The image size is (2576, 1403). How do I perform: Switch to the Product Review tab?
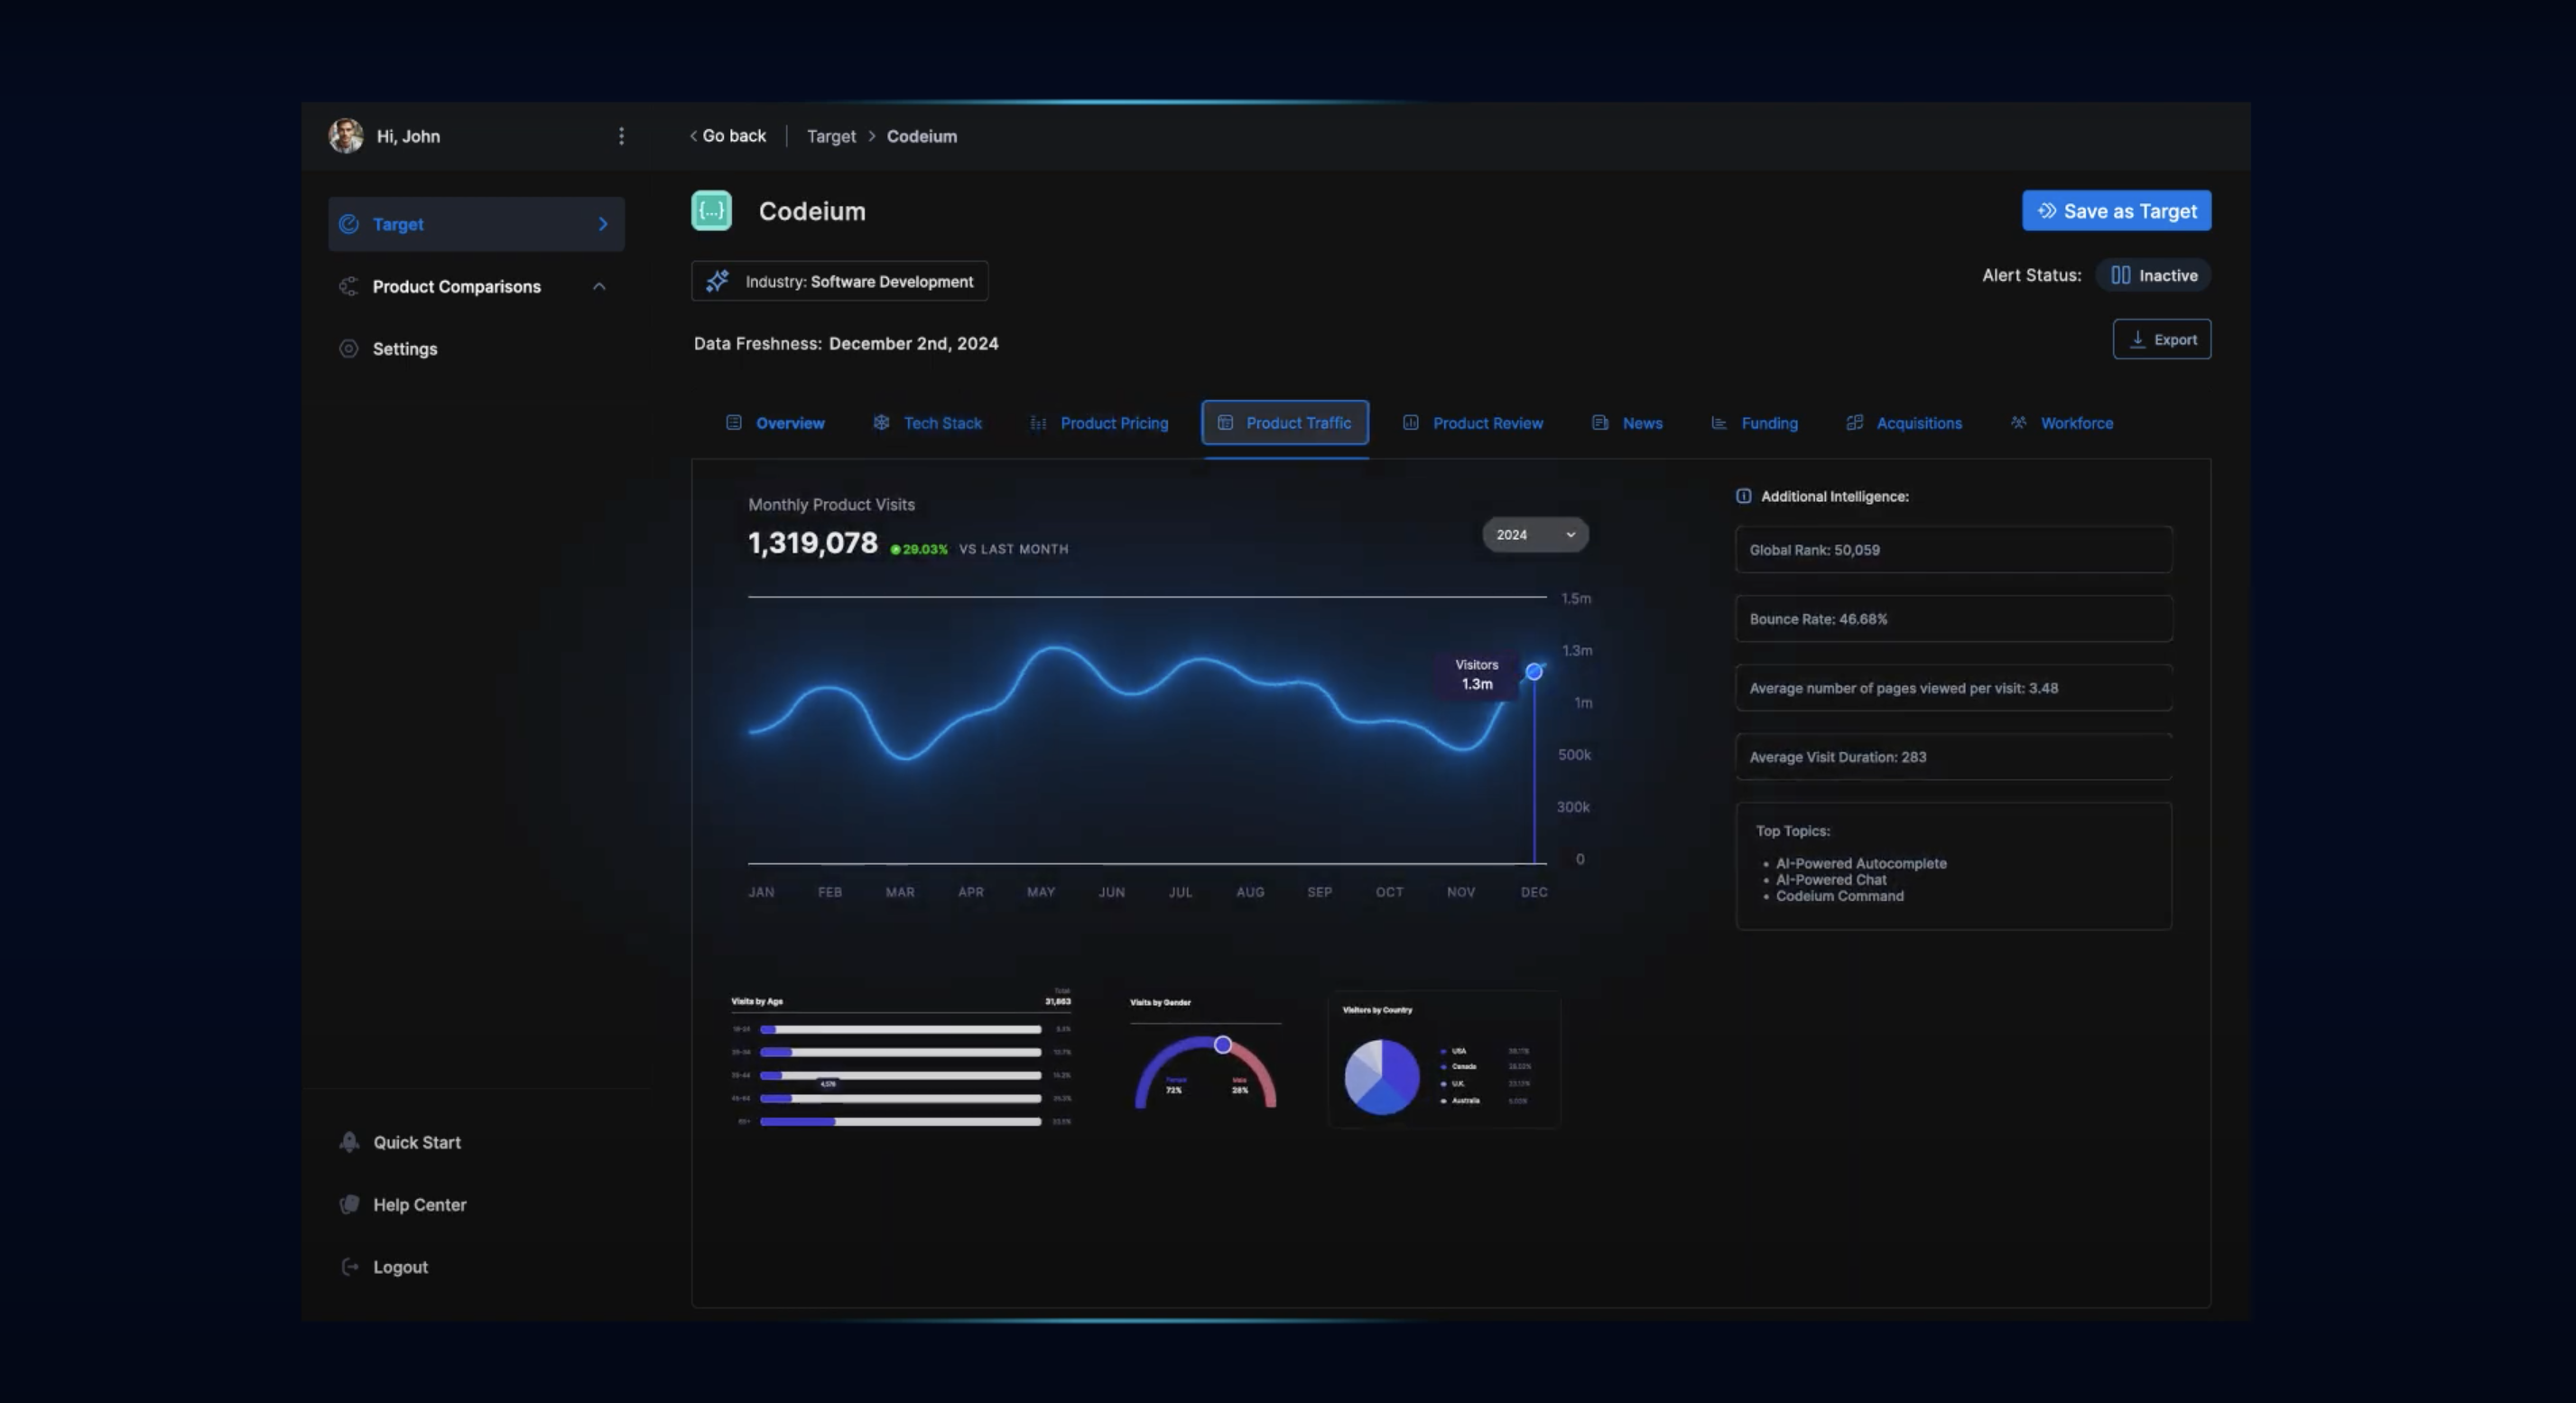1472,422
